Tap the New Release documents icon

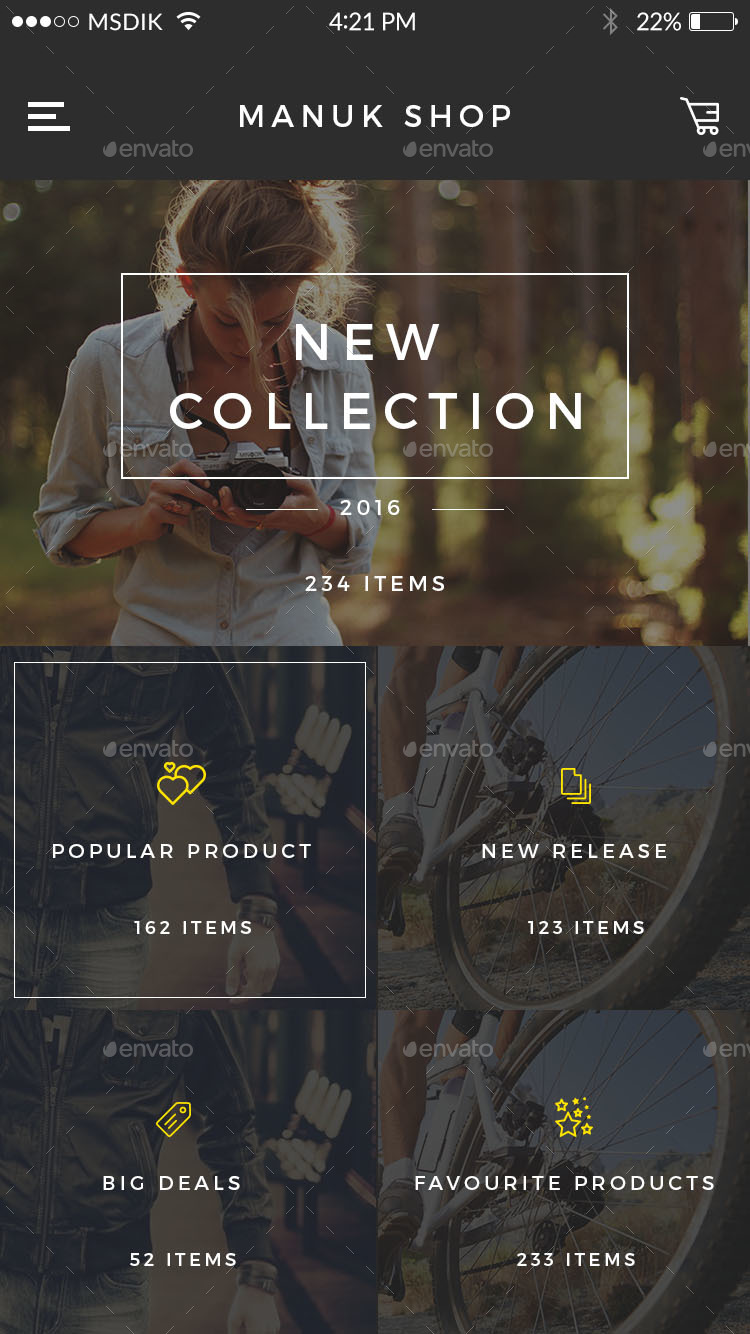coord(576,785)
